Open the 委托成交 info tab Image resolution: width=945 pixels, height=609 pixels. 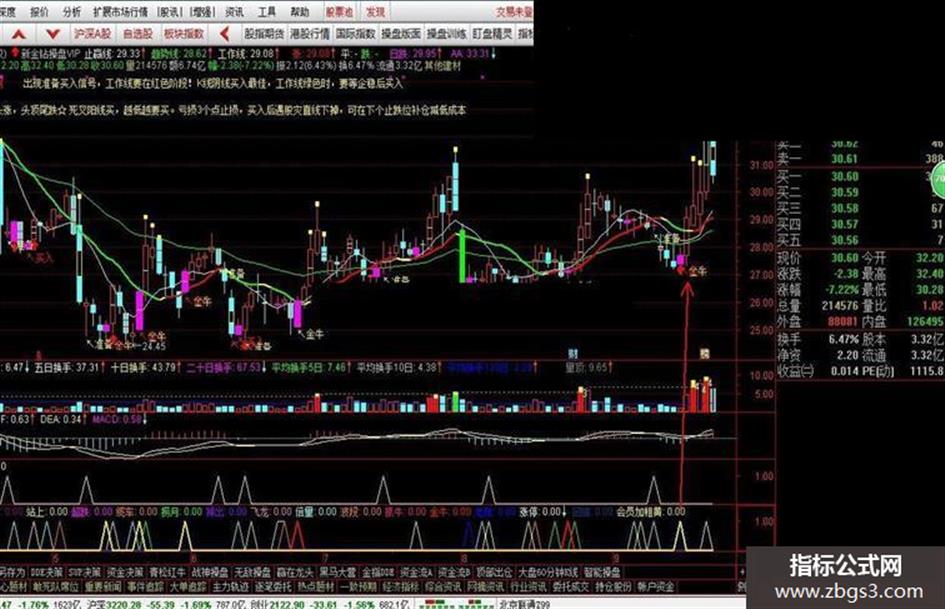pyautogui.click(x=571, y=586)
